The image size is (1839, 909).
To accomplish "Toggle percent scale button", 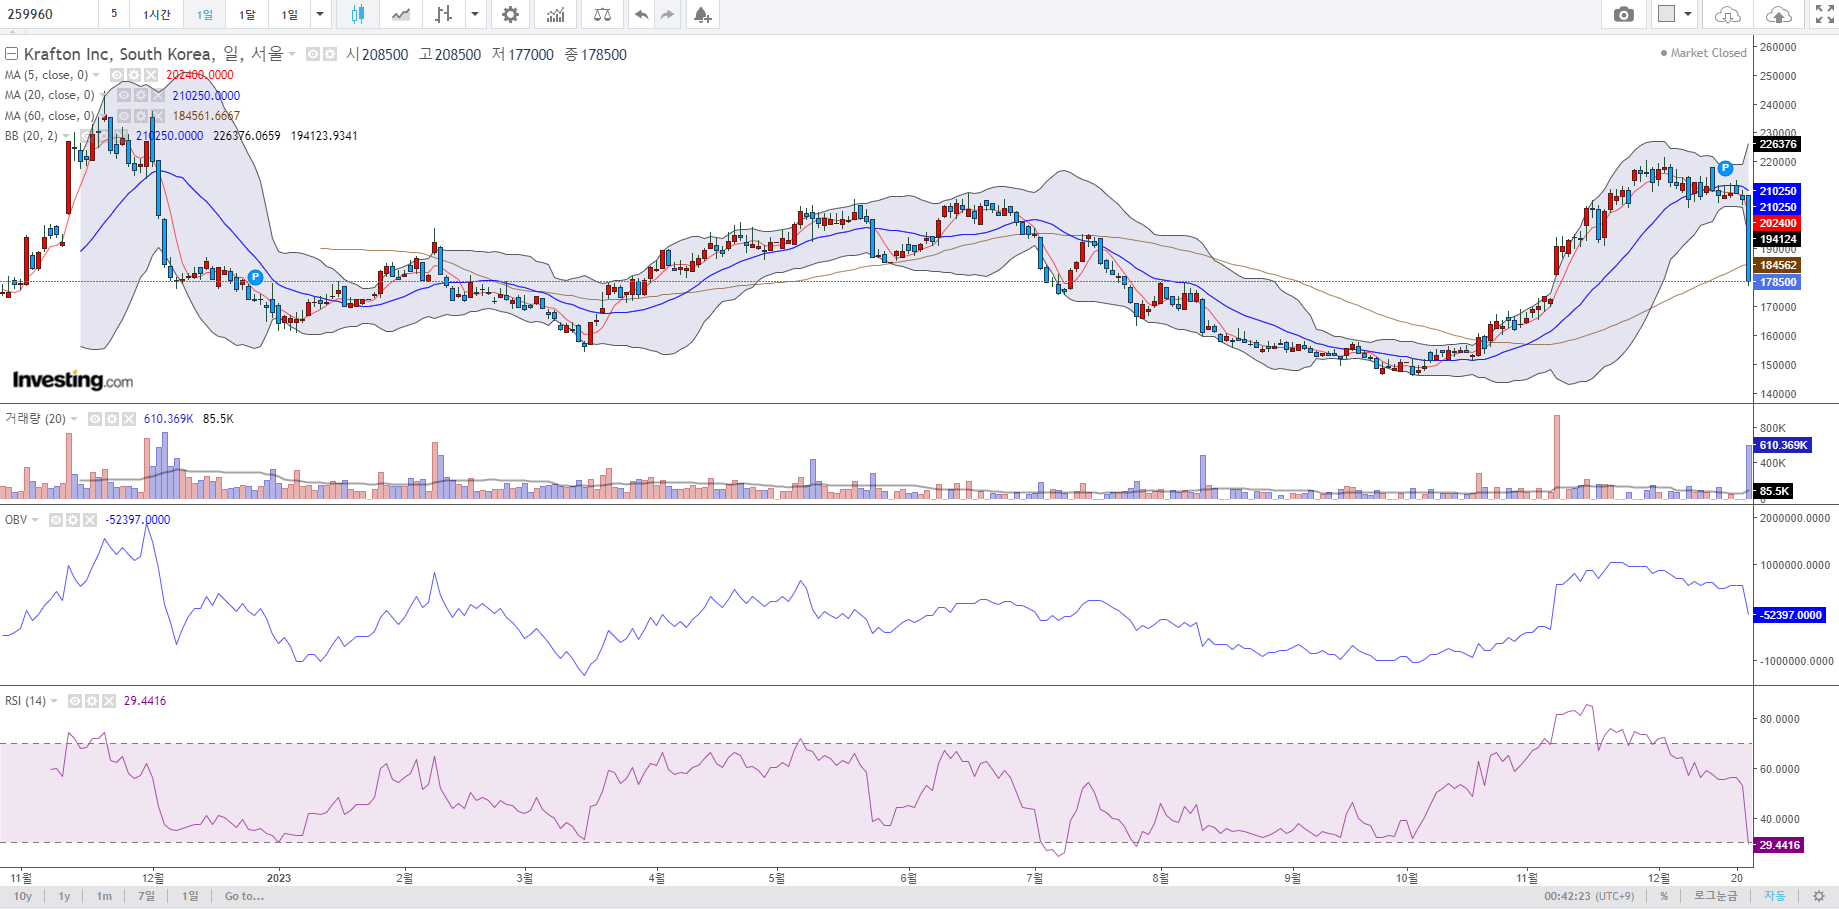I will point(1664,896).
